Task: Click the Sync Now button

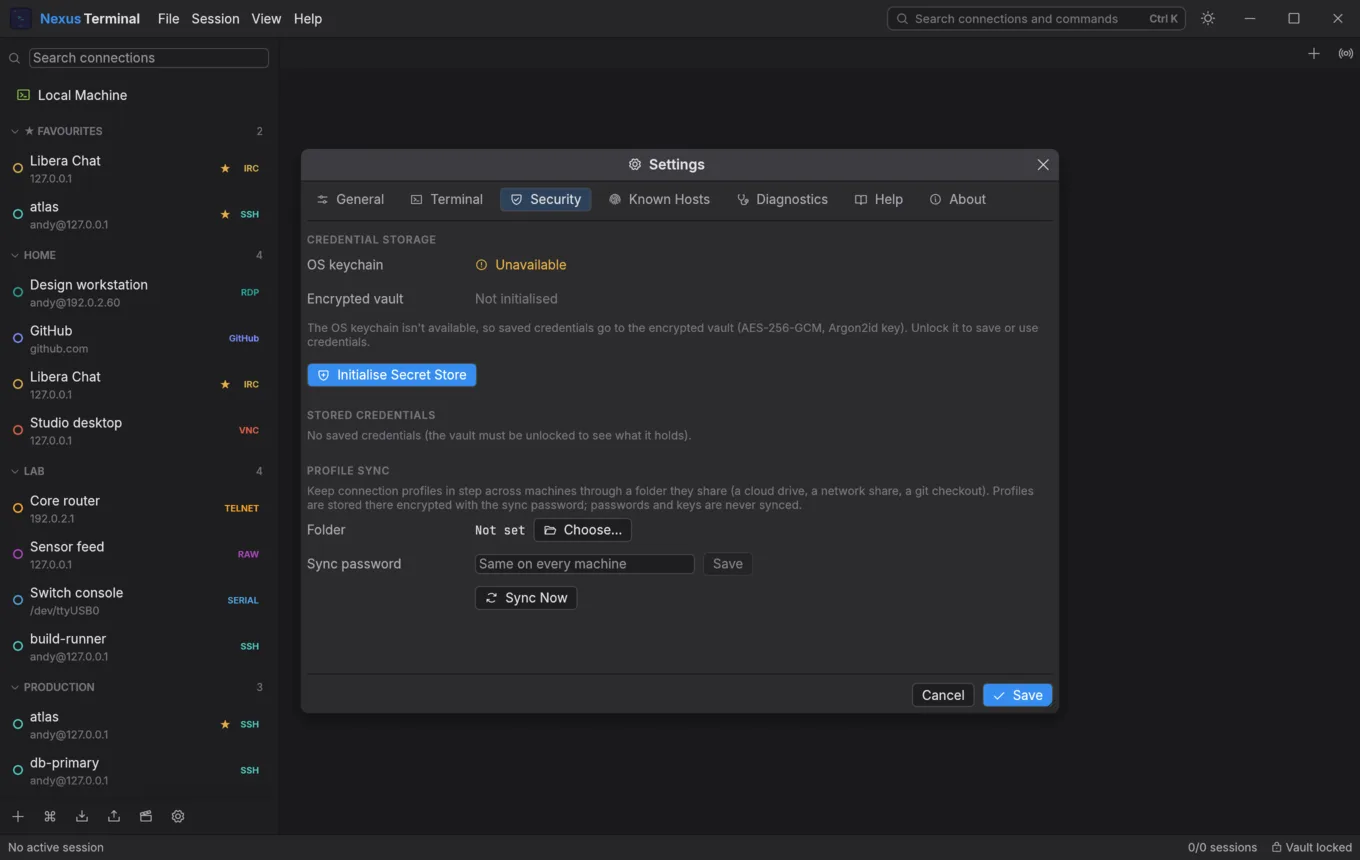Action: click(x=526, y=598)
